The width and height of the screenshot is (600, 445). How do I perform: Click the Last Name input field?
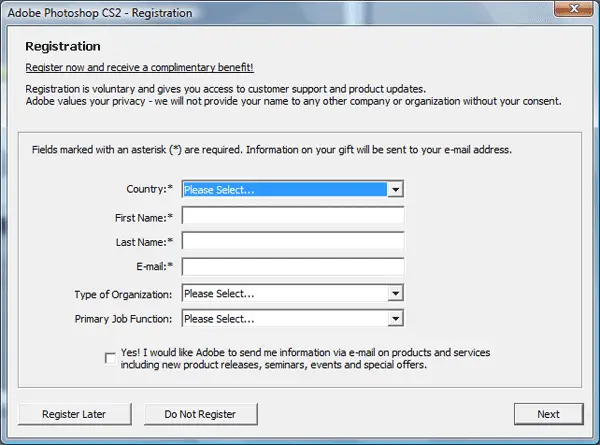pyautogui.click(x=293, y=241)
